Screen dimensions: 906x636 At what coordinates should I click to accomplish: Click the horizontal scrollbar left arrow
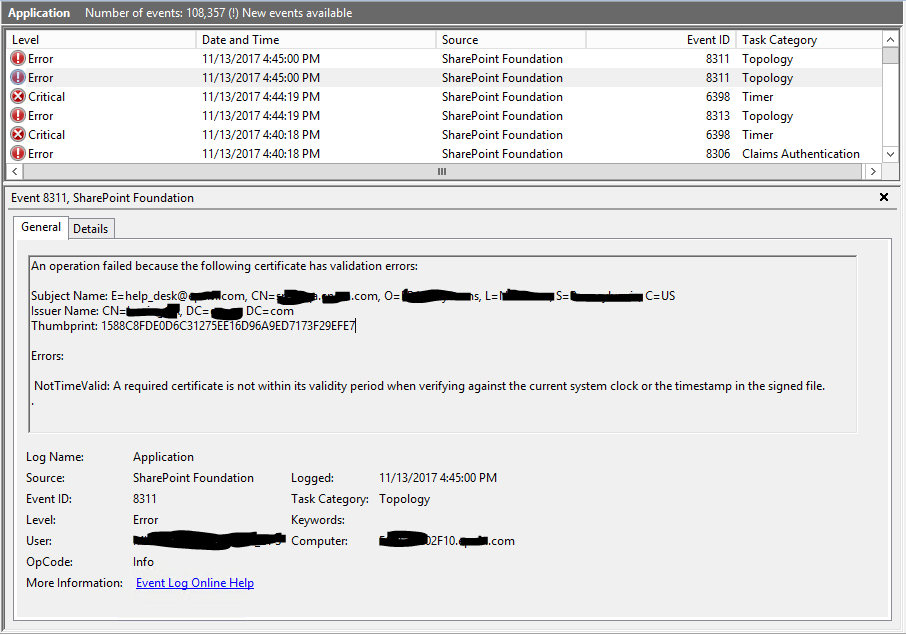pyautogui.click(x=14, y=172)
